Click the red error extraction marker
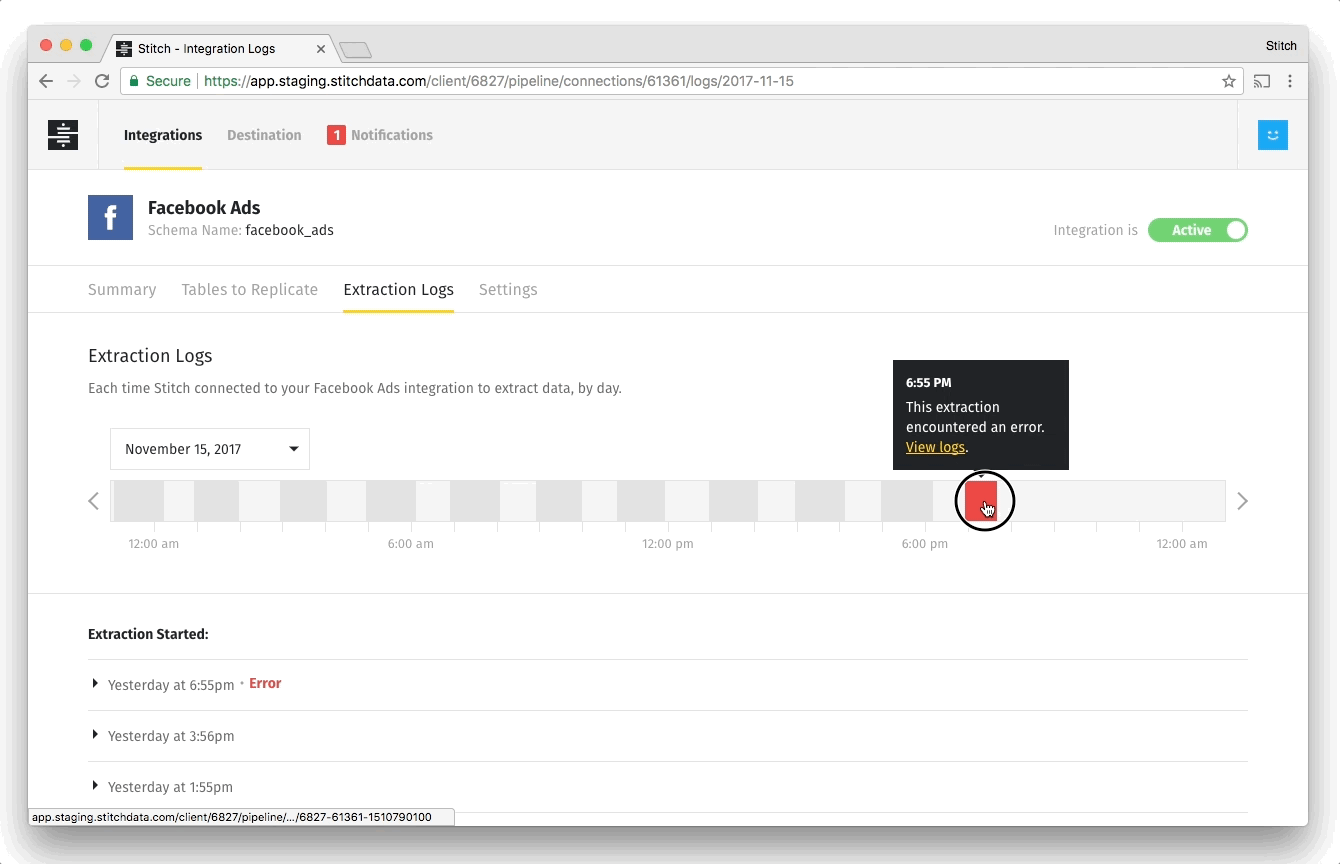Viewport: 1340px width, 864px height. (x=981, y=501)
